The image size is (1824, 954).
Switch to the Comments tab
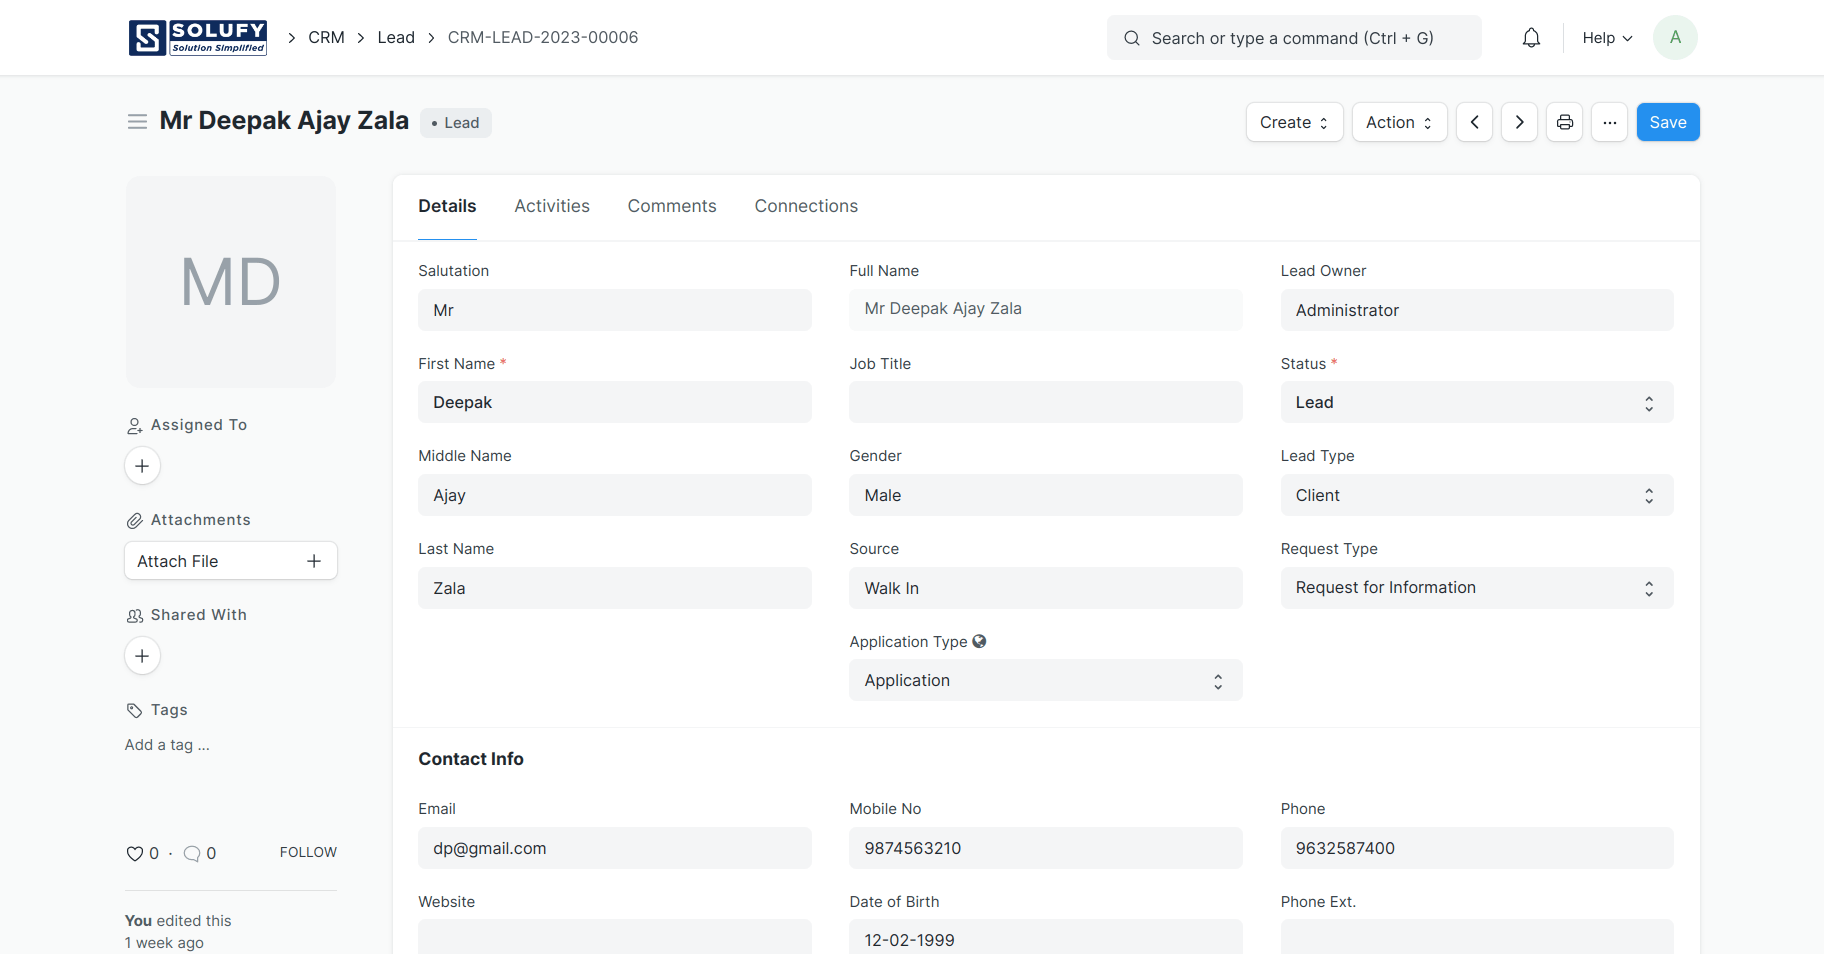tap(672, 206)
